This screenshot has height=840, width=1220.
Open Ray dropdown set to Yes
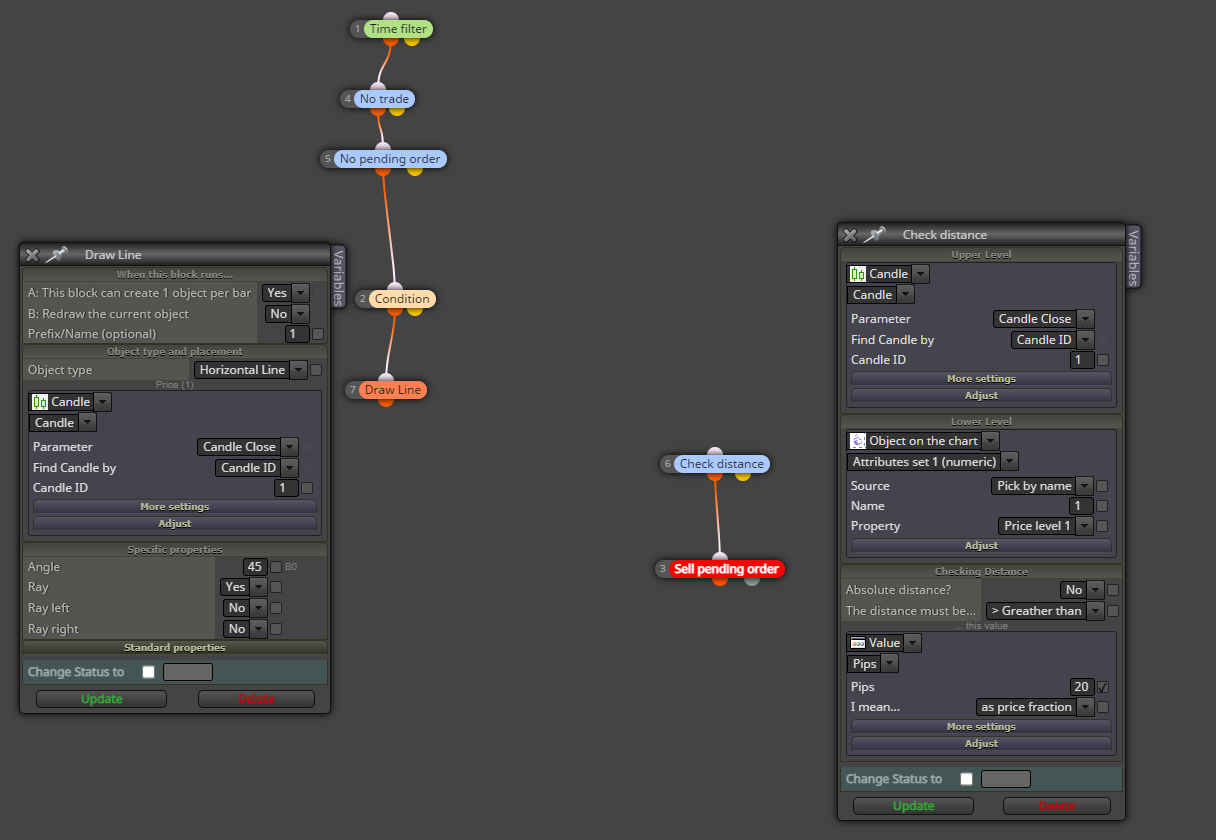[244, 588]
